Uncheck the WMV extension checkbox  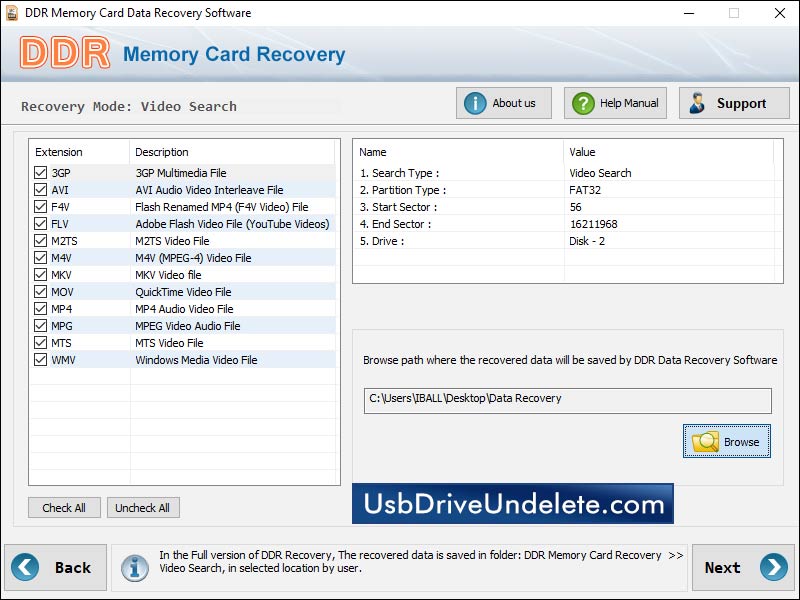pos(40,360)
